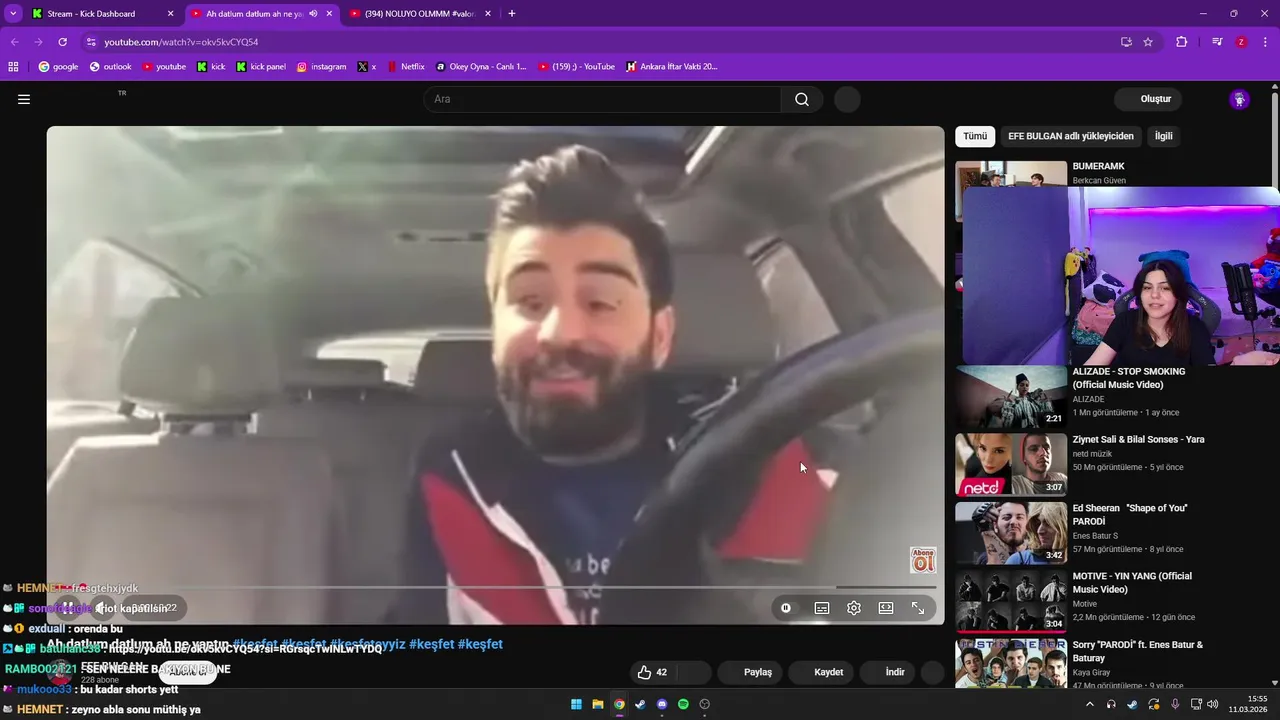
Task: Open the screen cast icon in address bar
Action: (1126, 42)
